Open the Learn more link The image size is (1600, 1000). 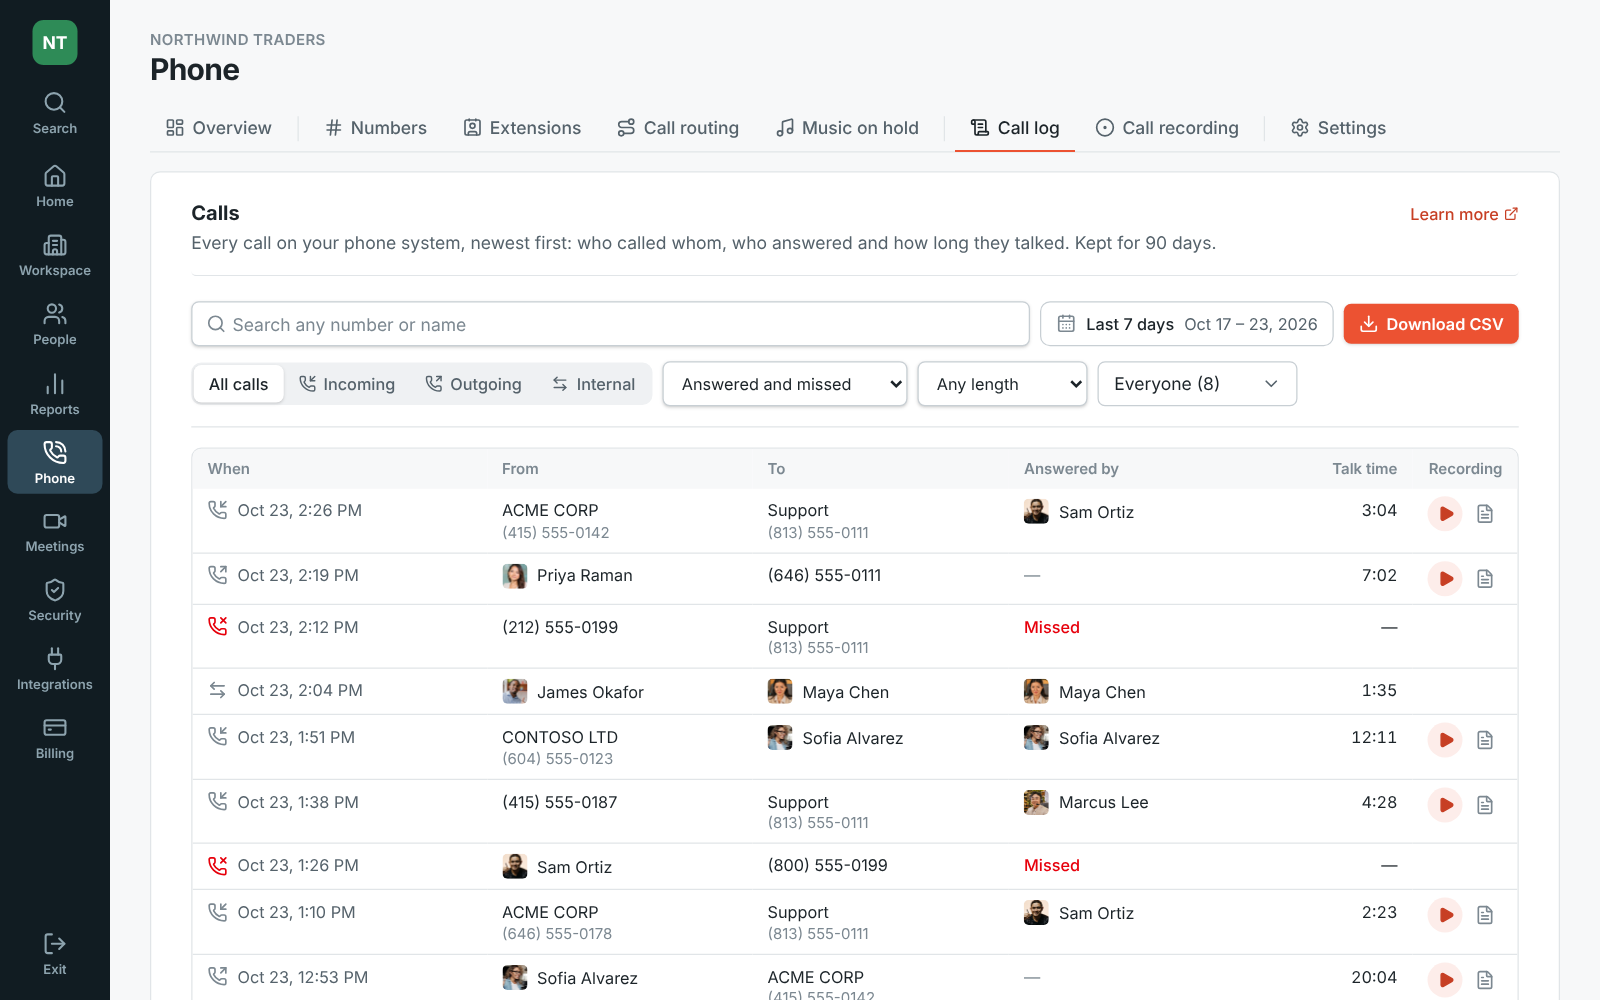[1464, 214]
